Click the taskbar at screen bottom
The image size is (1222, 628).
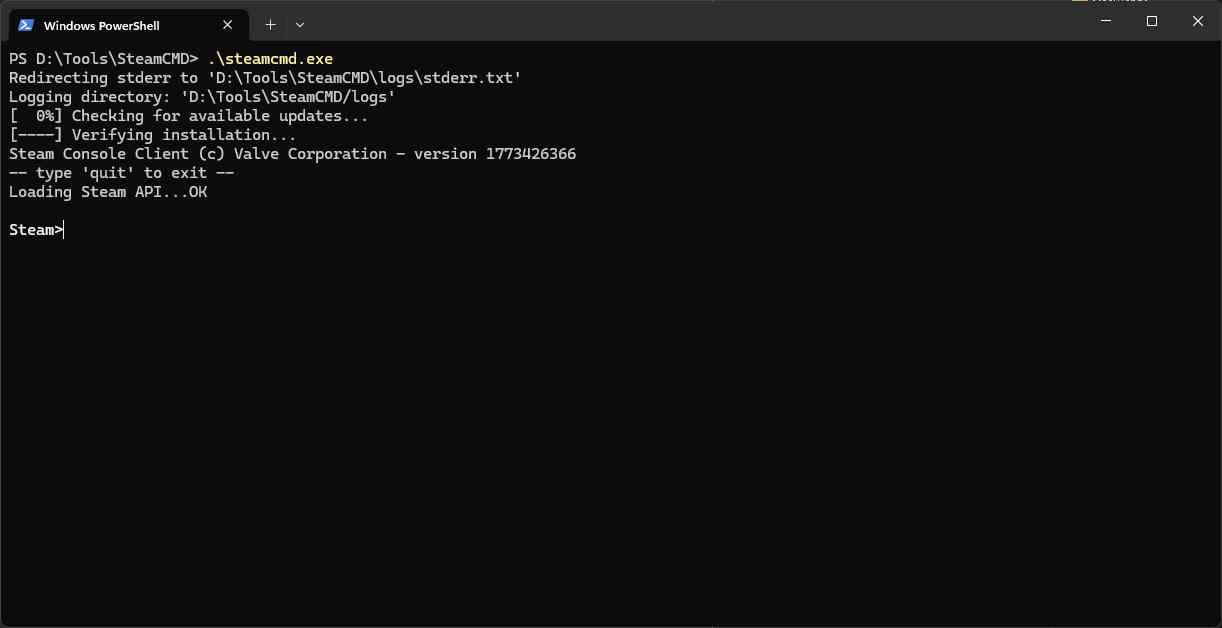pos(611,625)
